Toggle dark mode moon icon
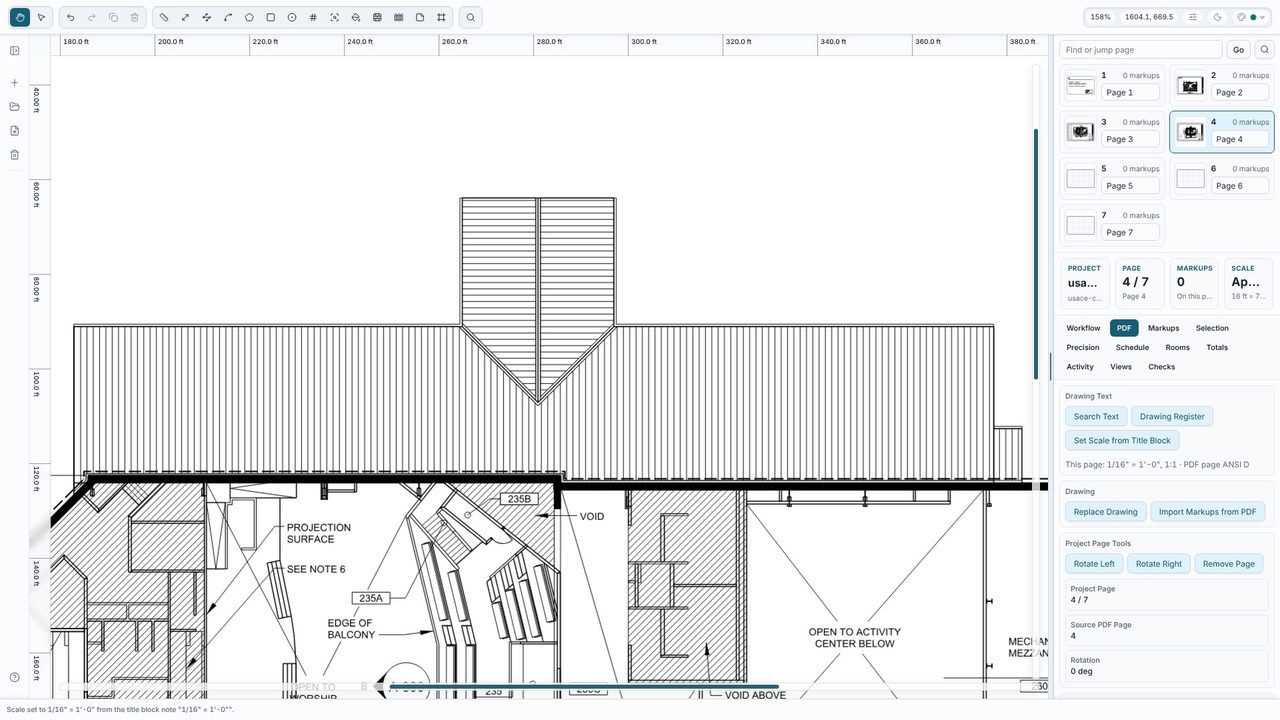This screenshot has height=720, width=1280. pos(1217,17)
